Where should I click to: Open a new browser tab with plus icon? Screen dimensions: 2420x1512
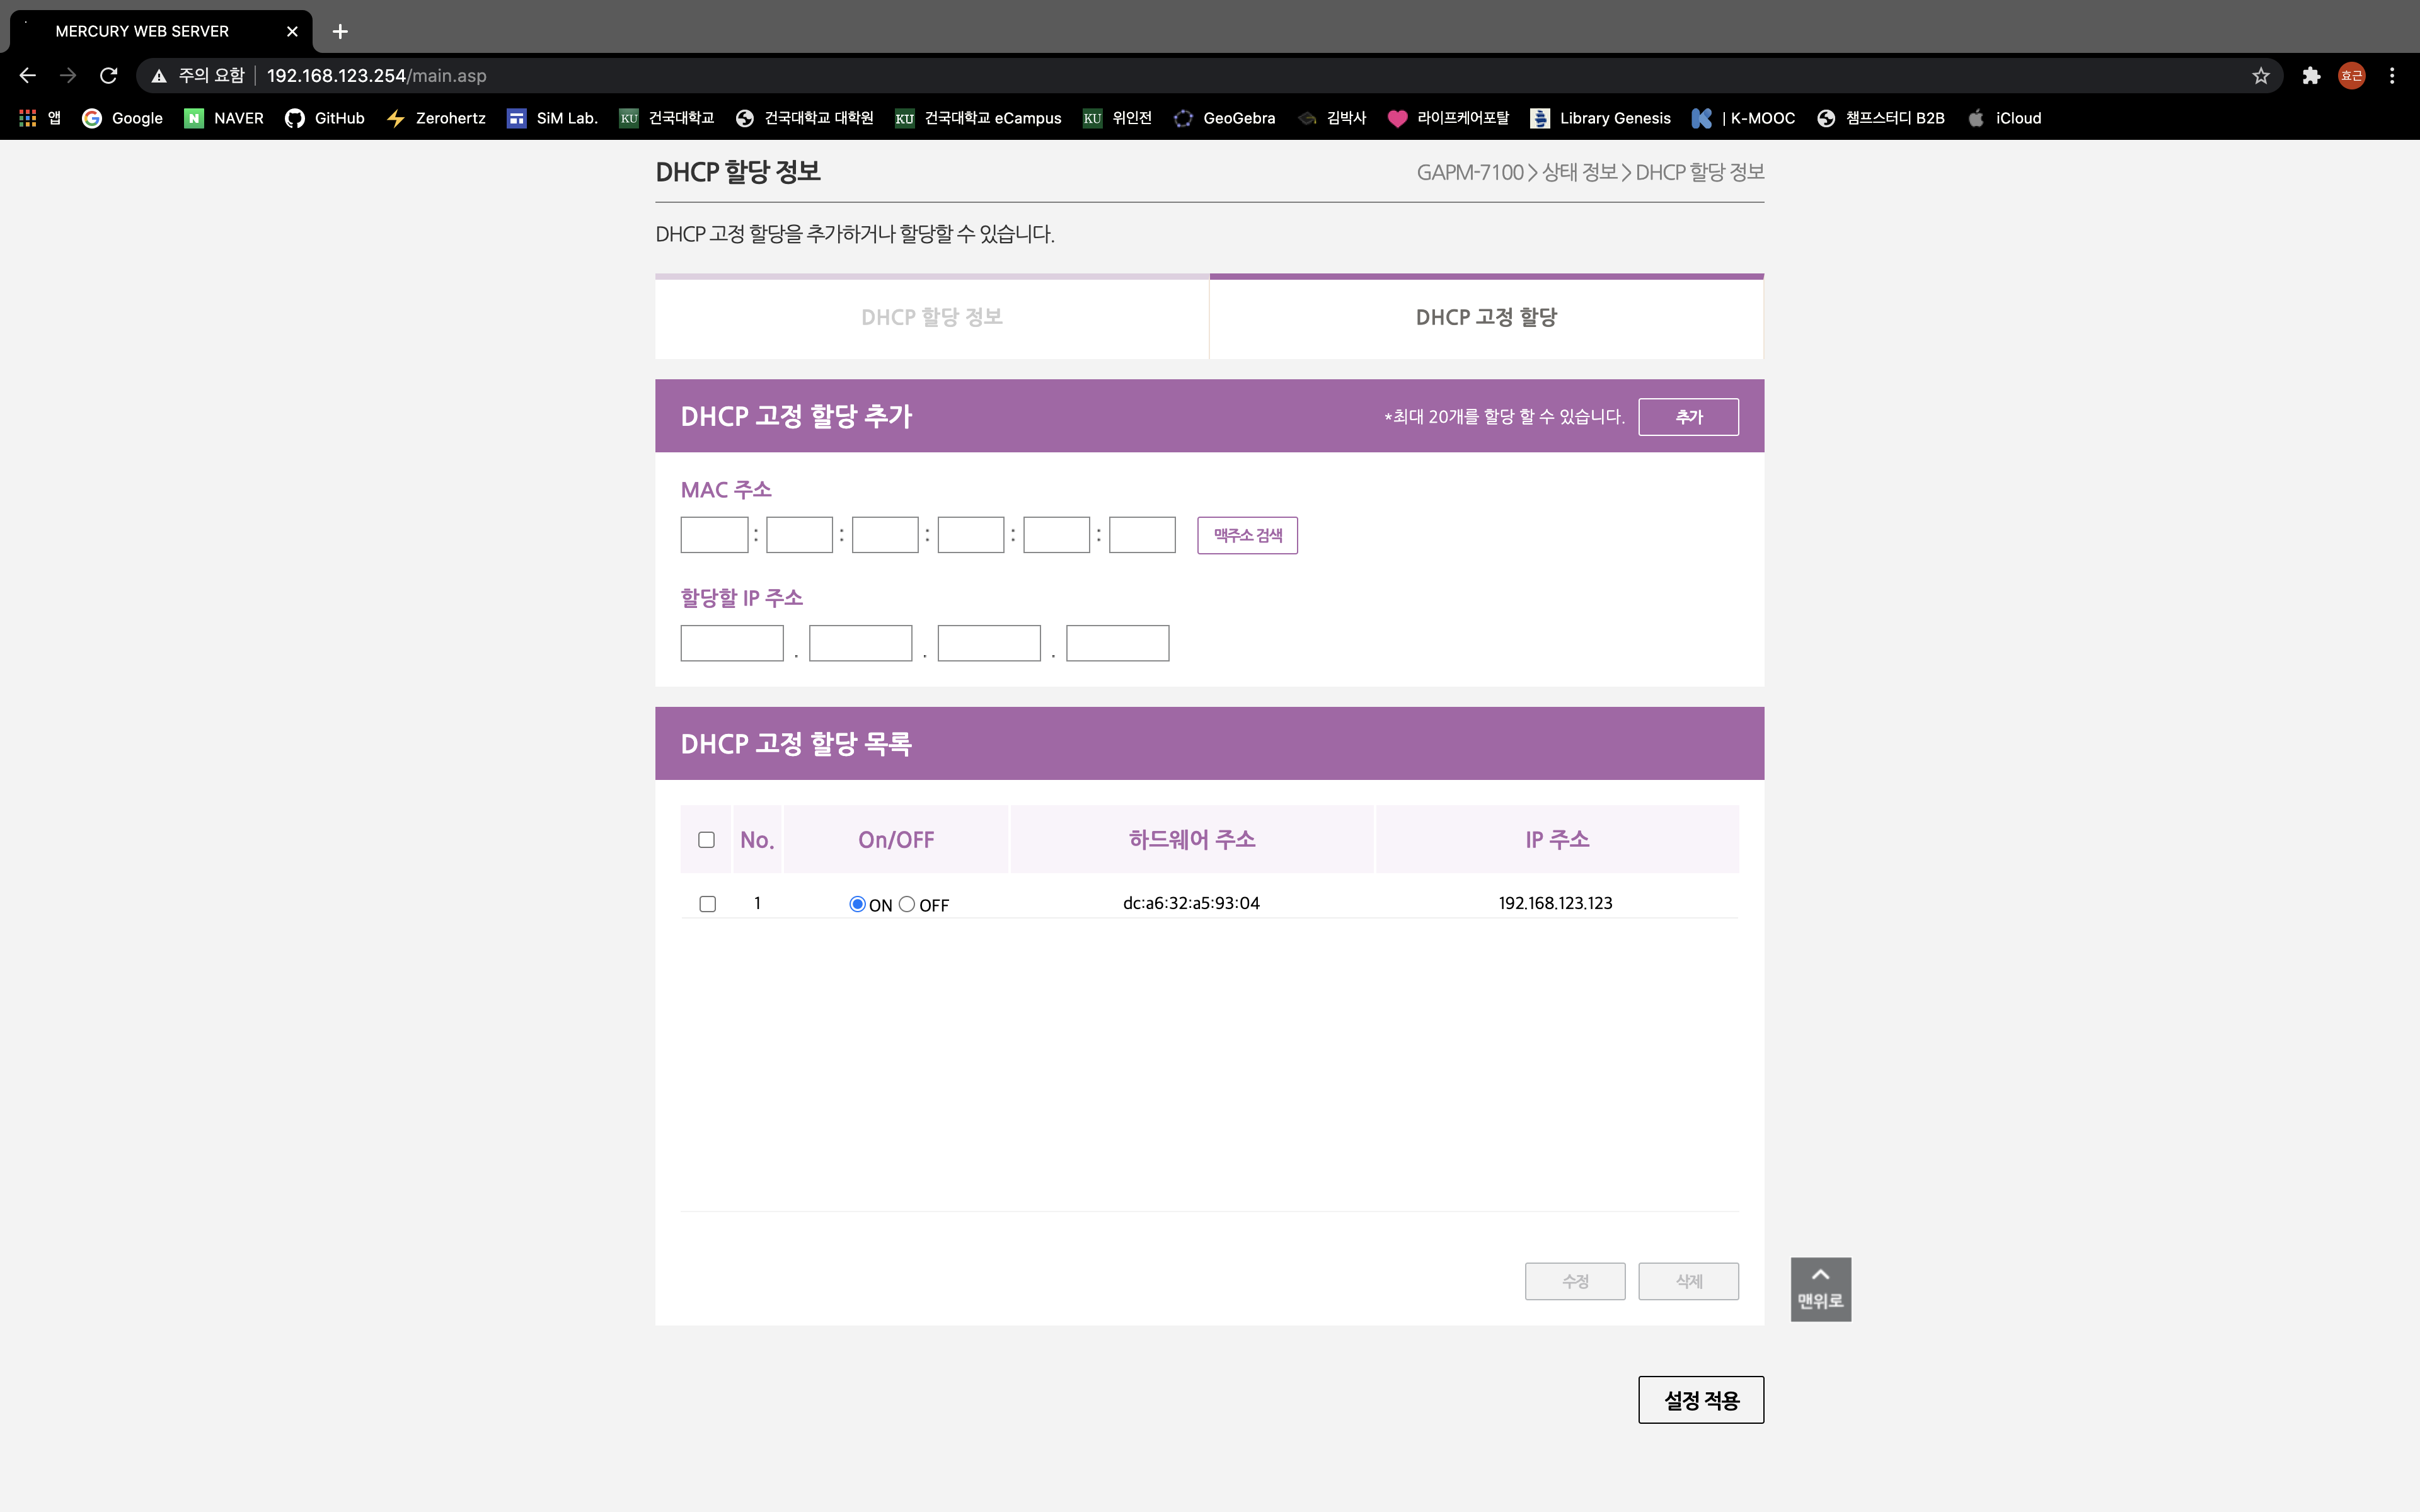pyautogui.click(x=340, y=31)
